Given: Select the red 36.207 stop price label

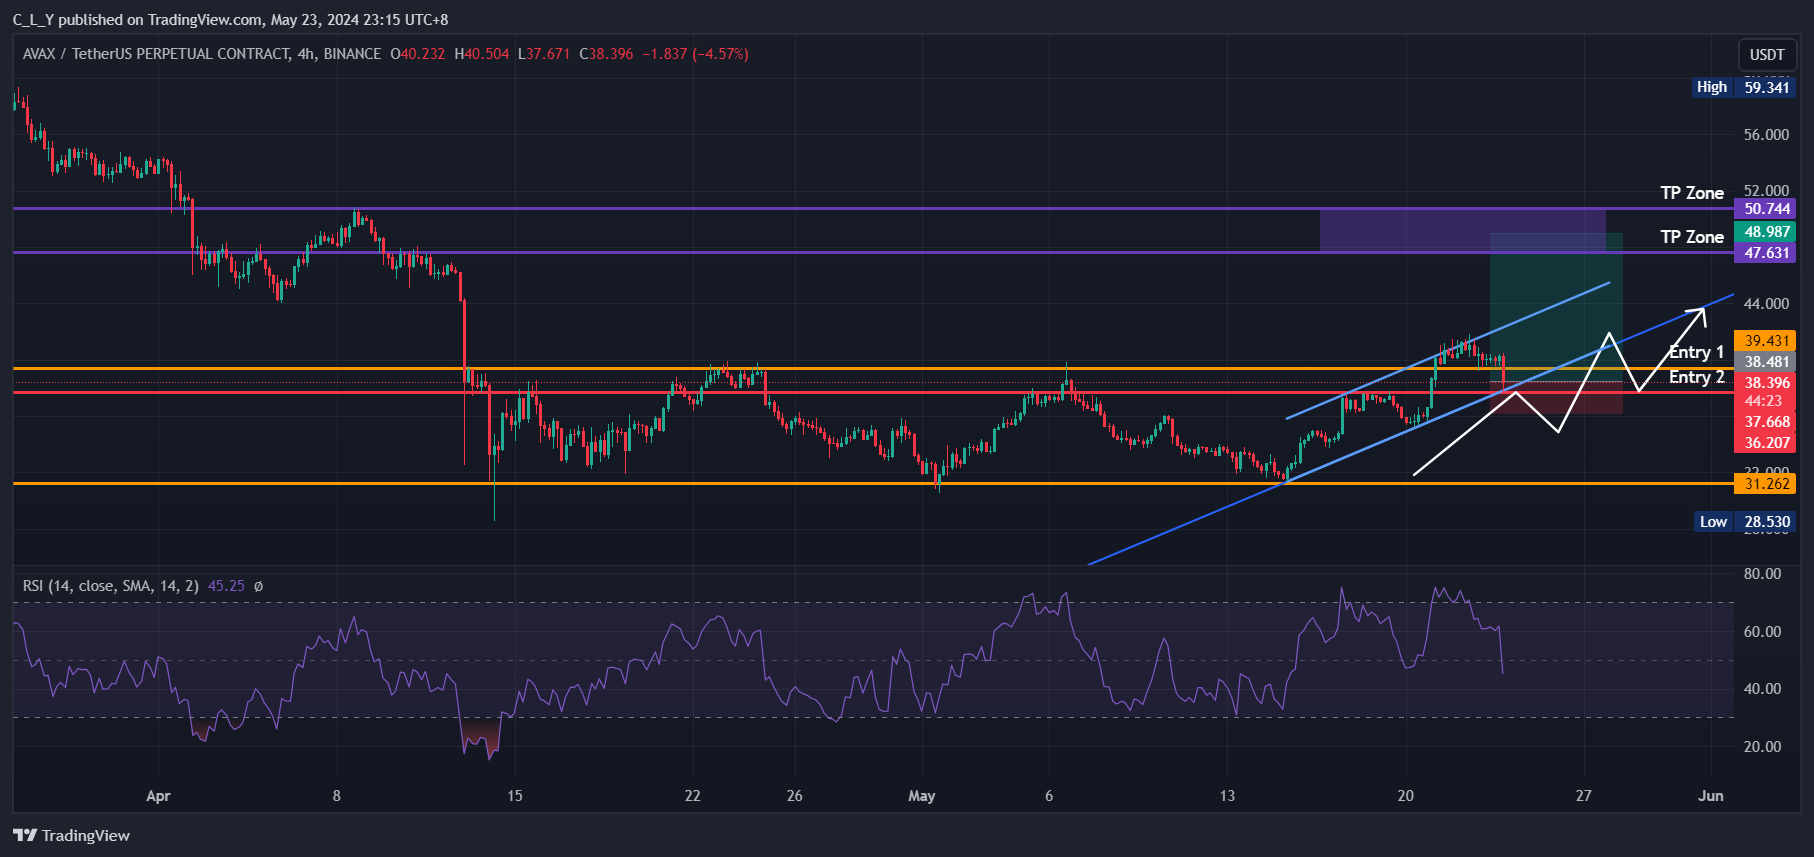Looking at the screenshot, I should 1766,443.
